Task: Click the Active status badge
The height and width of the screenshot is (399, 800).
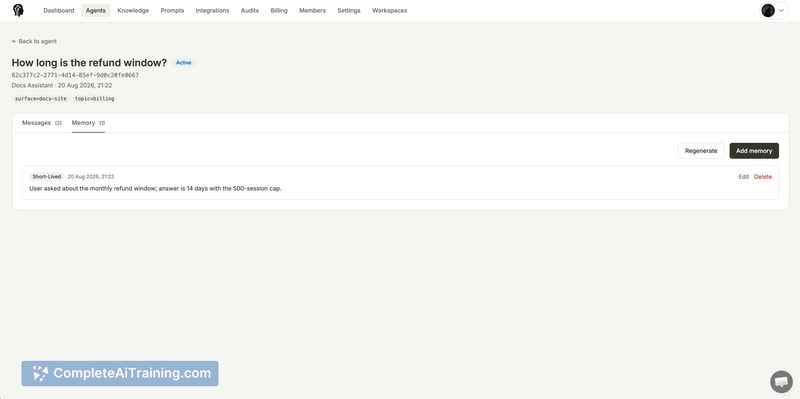Action: 184,63
